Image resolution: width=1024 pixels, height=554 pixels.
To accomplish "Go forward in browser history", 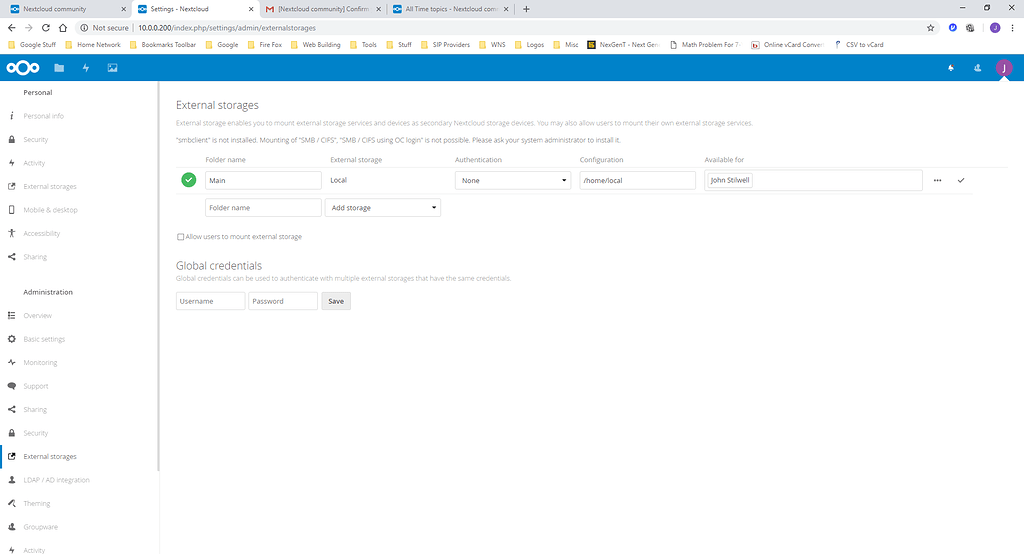I will 28,28.
